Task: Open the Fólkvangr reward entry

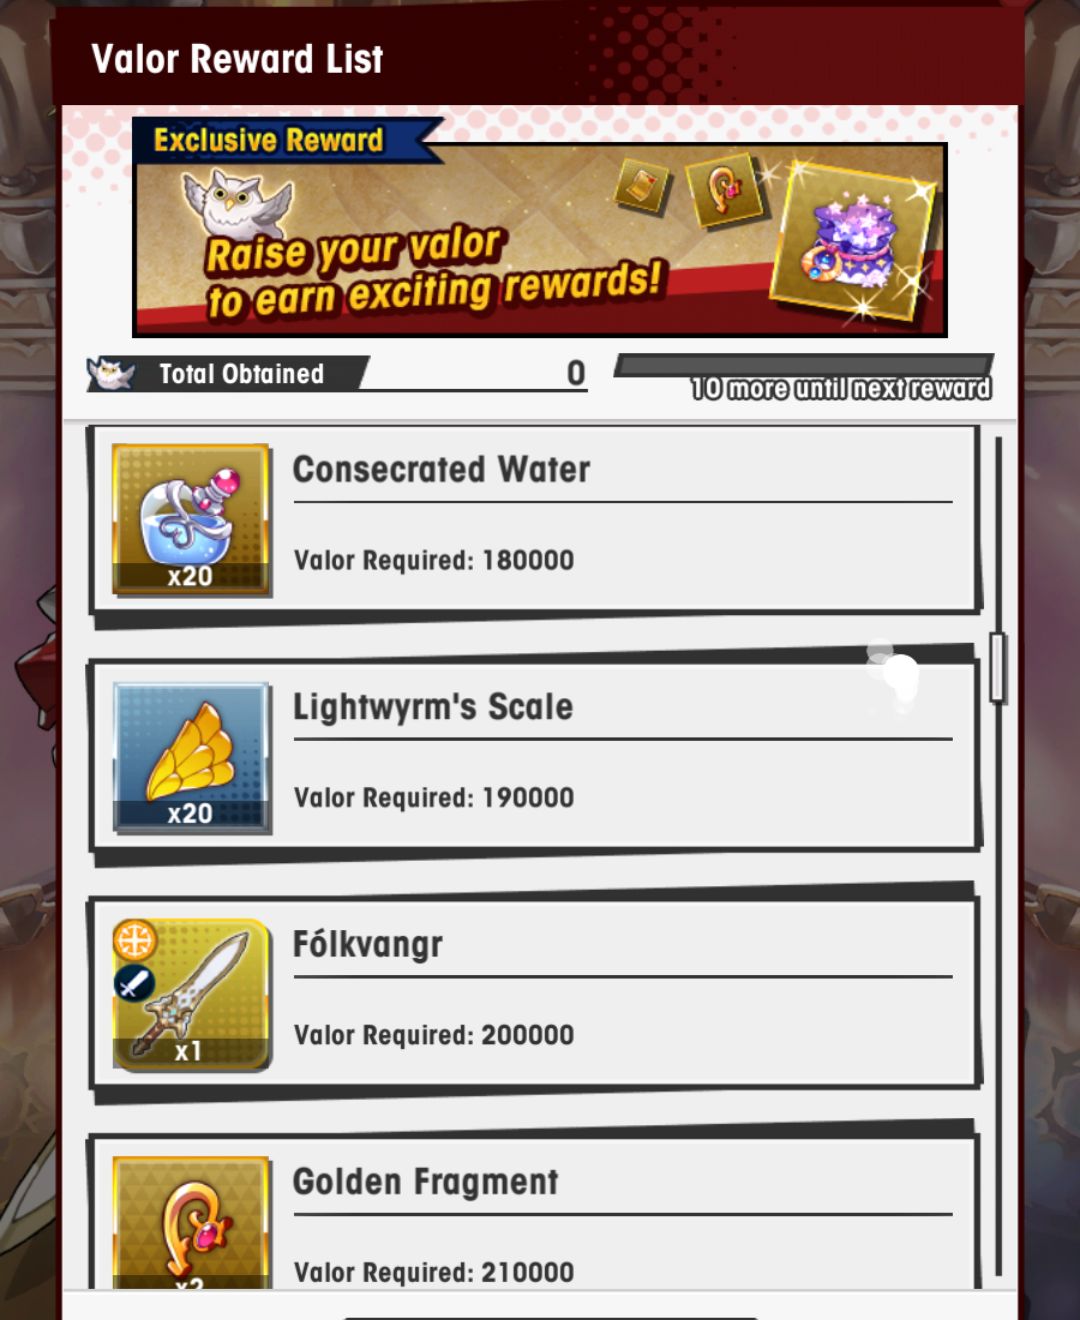Action: (534, 994)
